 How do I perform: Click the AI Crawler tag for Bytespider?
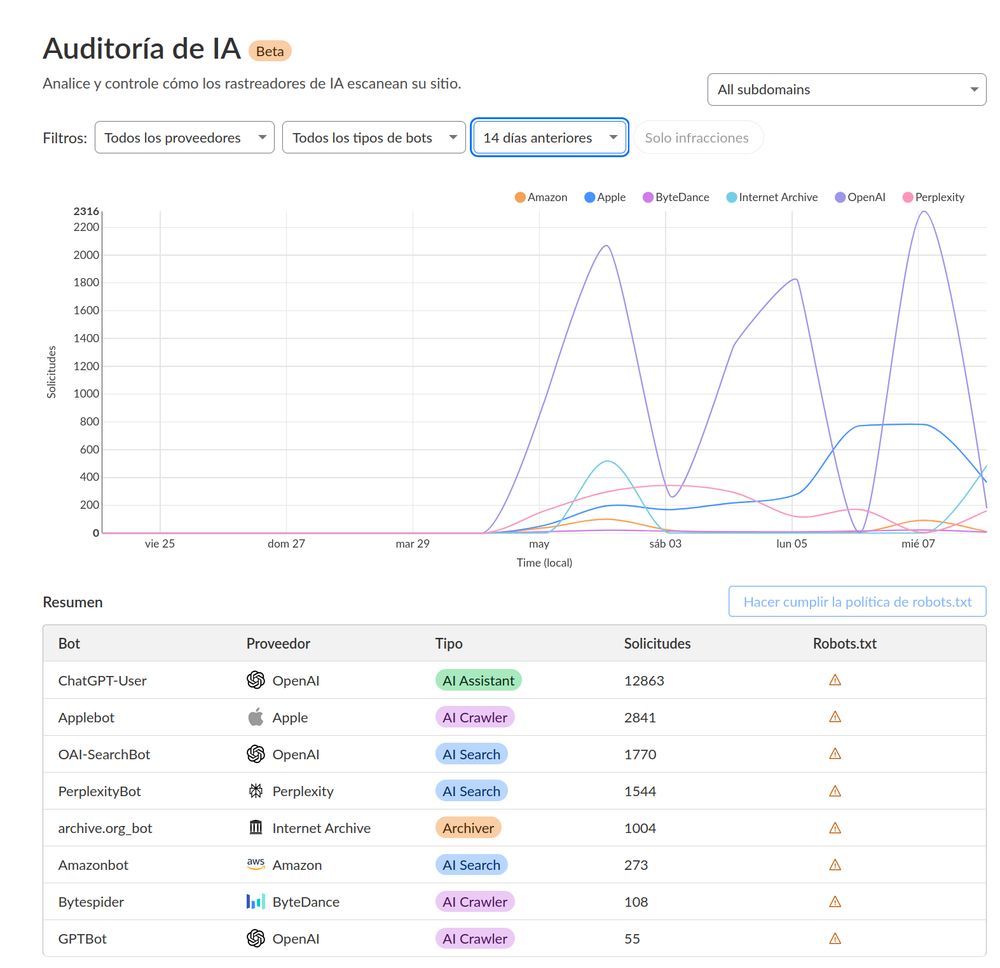(x=474, y=902)
